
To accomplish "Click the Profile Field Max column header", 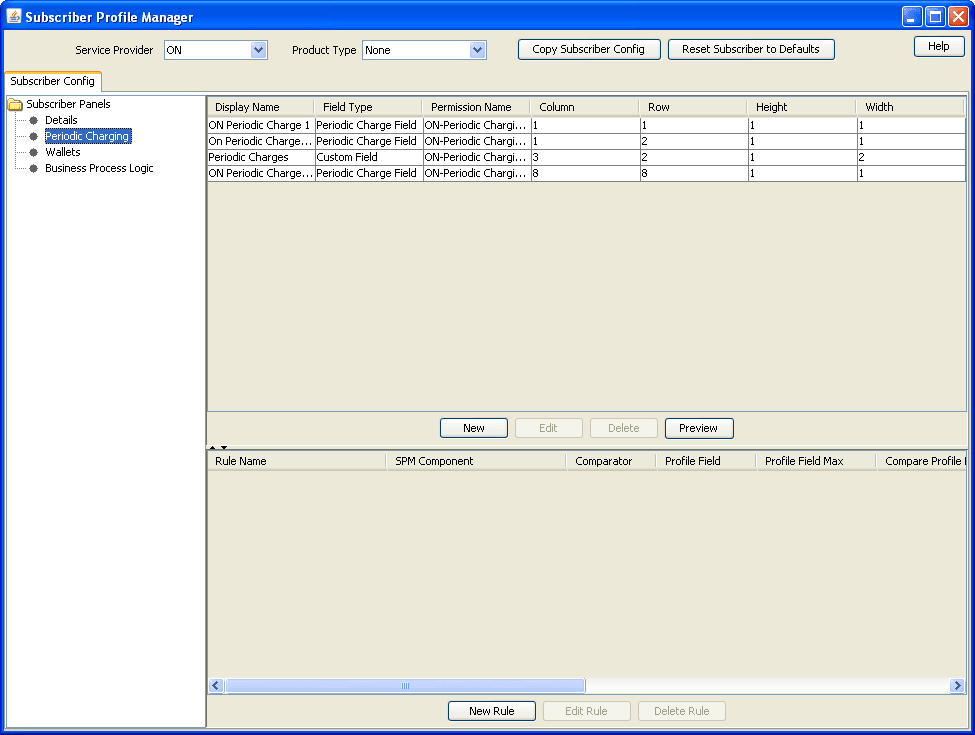I will click(x=817, y=461).
